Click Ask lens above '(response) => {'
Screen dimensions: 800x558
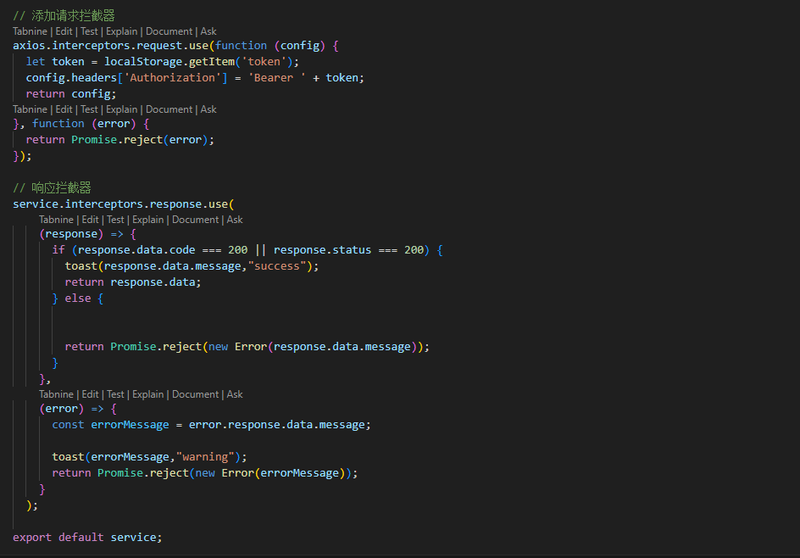click(x=235, y=220)
